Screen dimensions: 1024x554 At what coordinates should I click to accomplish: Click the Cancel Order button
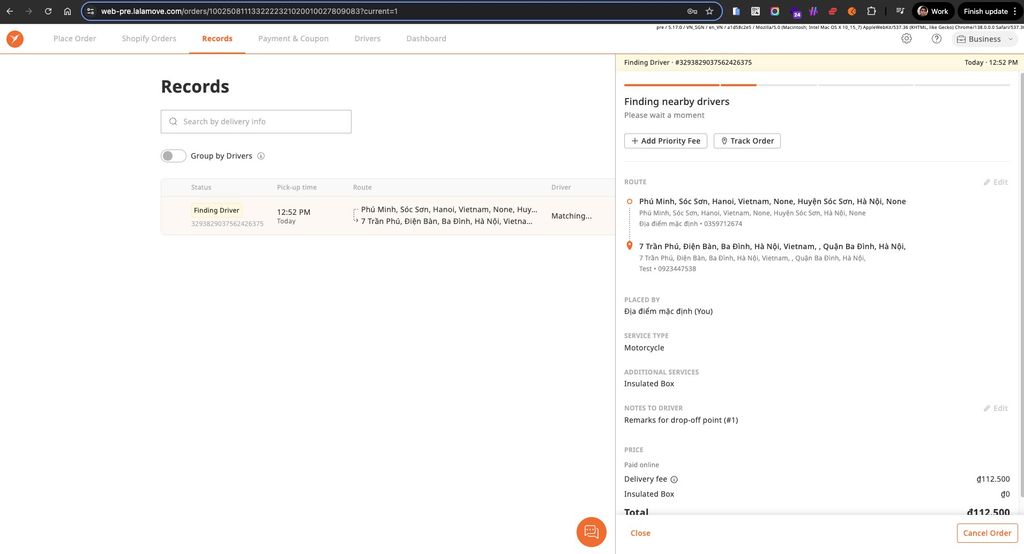coord(986,533)
